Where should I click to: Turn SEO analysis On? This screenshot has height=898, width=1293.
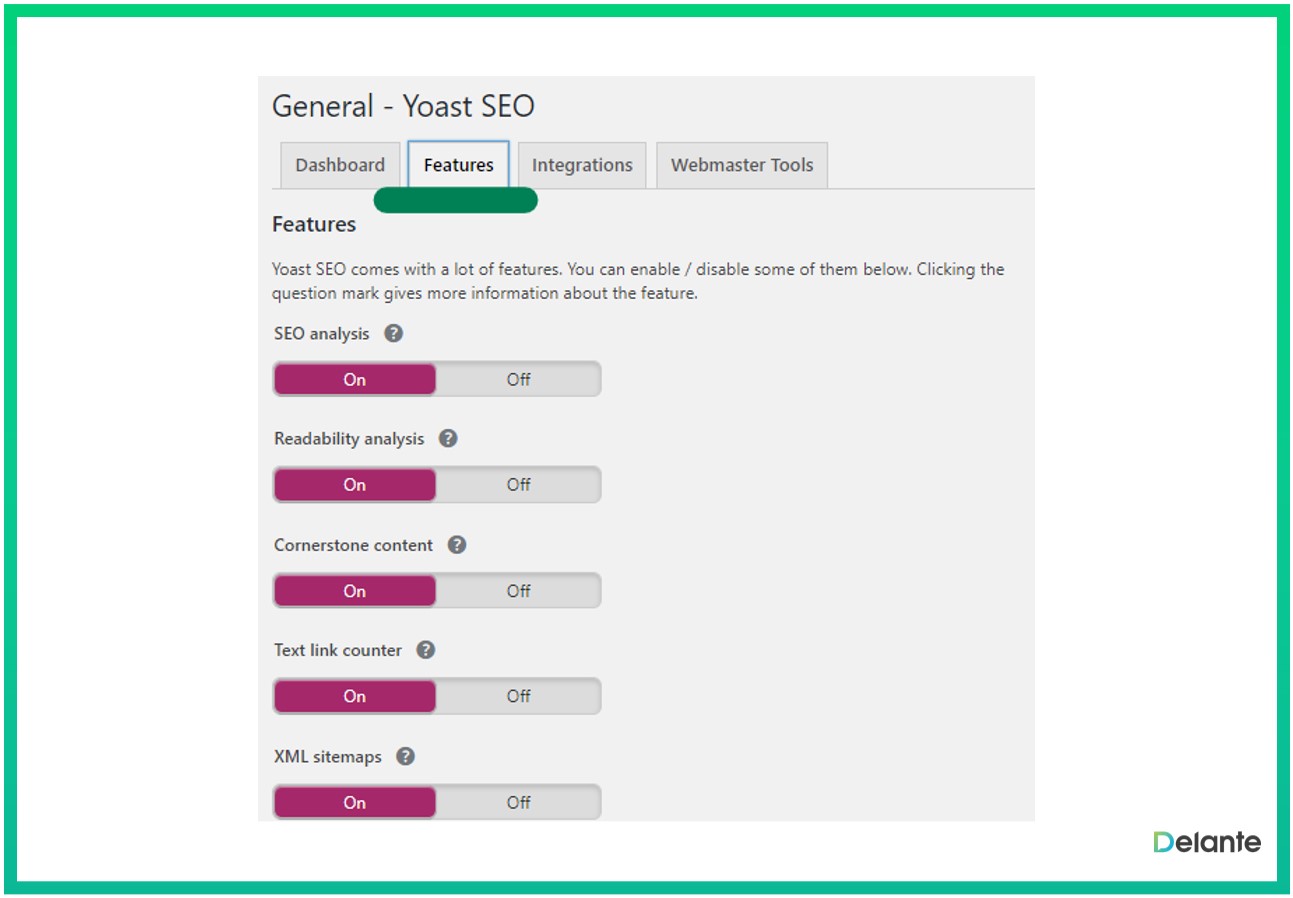[x=355, y=379]
